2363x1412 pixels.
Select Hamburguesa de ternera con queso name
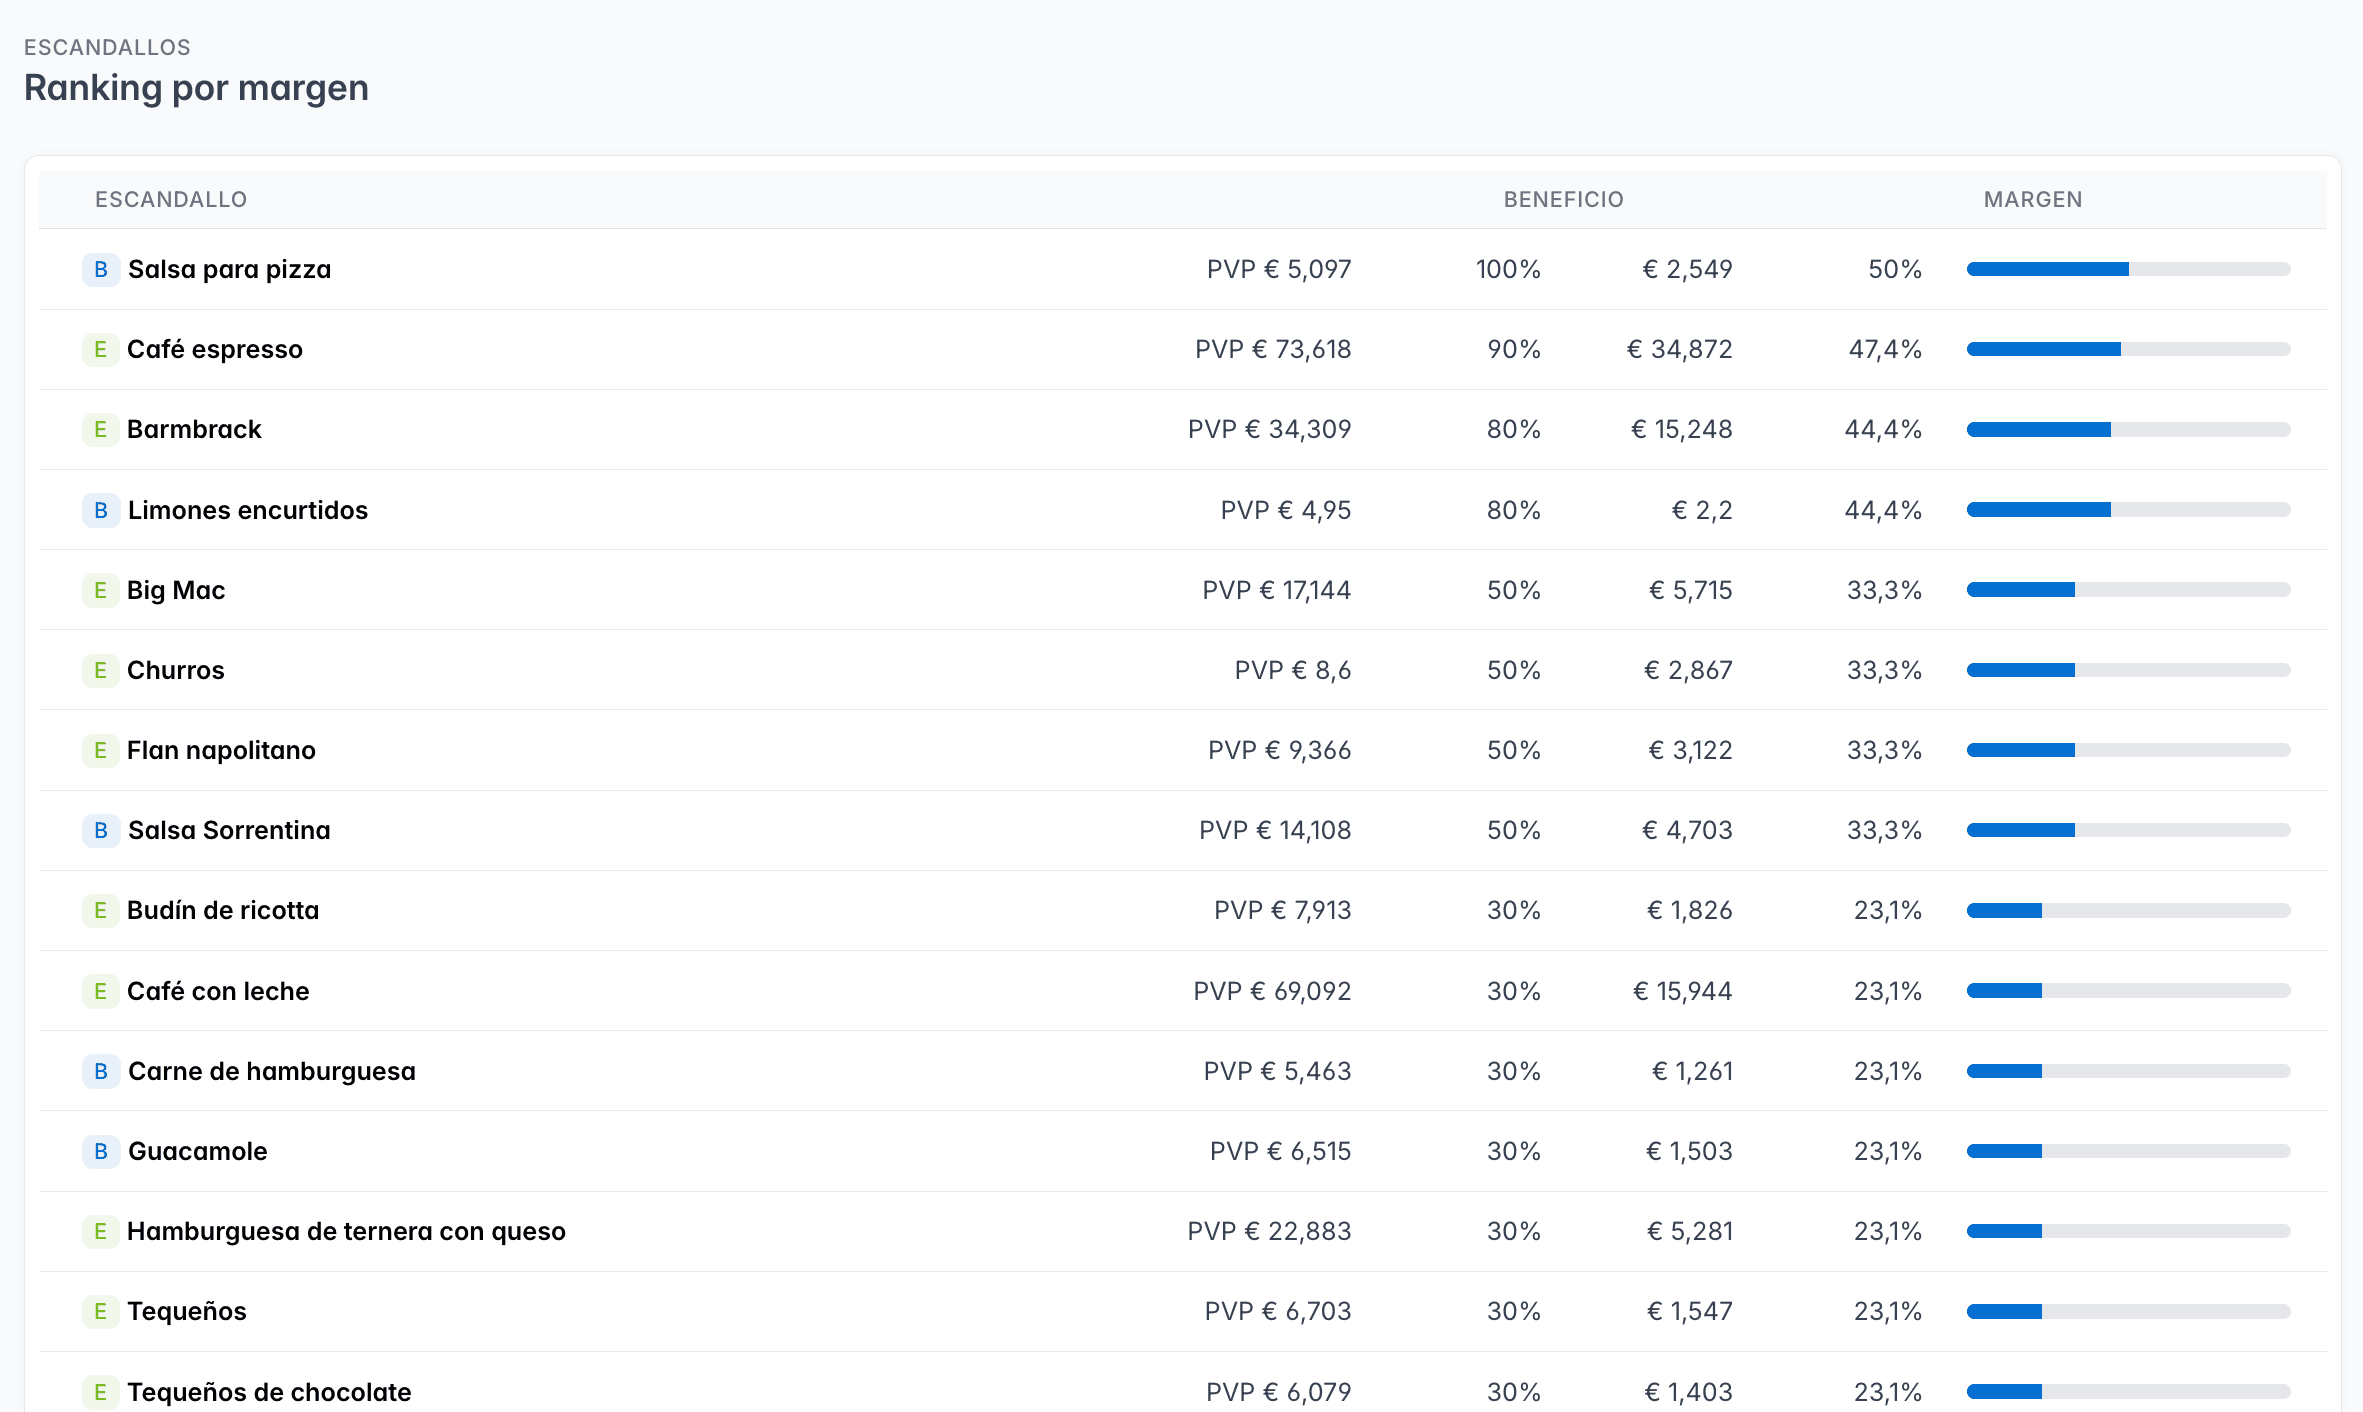(x=346, y=1231)
